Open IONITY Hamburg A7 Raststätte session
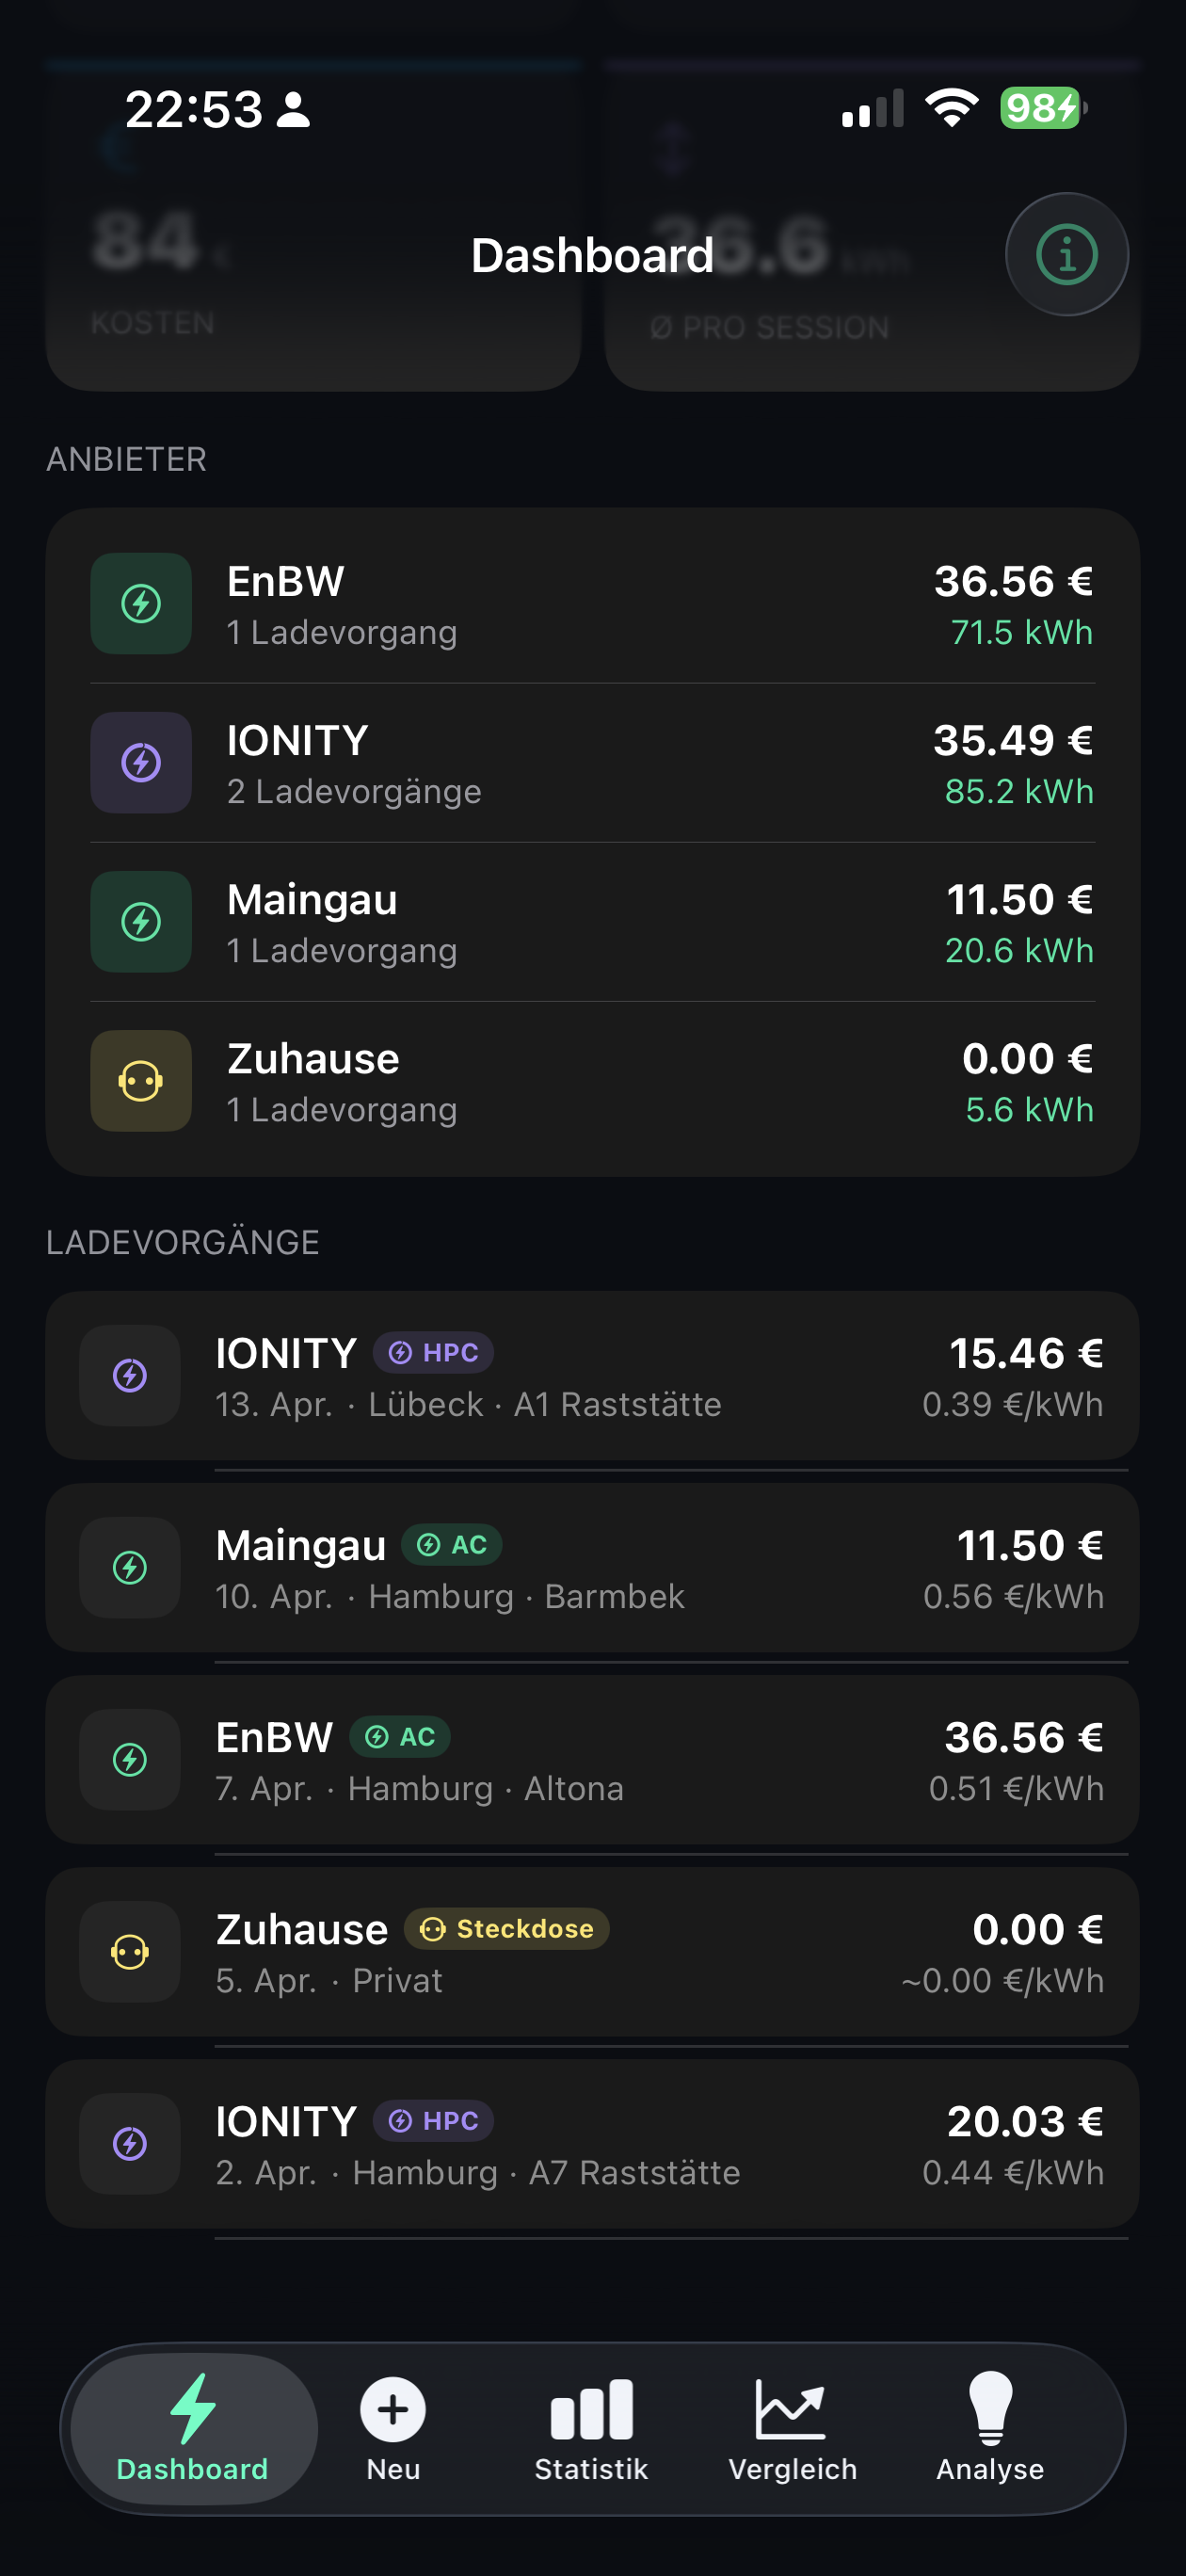1186x2576 pixels. (x=592, y=2144)
